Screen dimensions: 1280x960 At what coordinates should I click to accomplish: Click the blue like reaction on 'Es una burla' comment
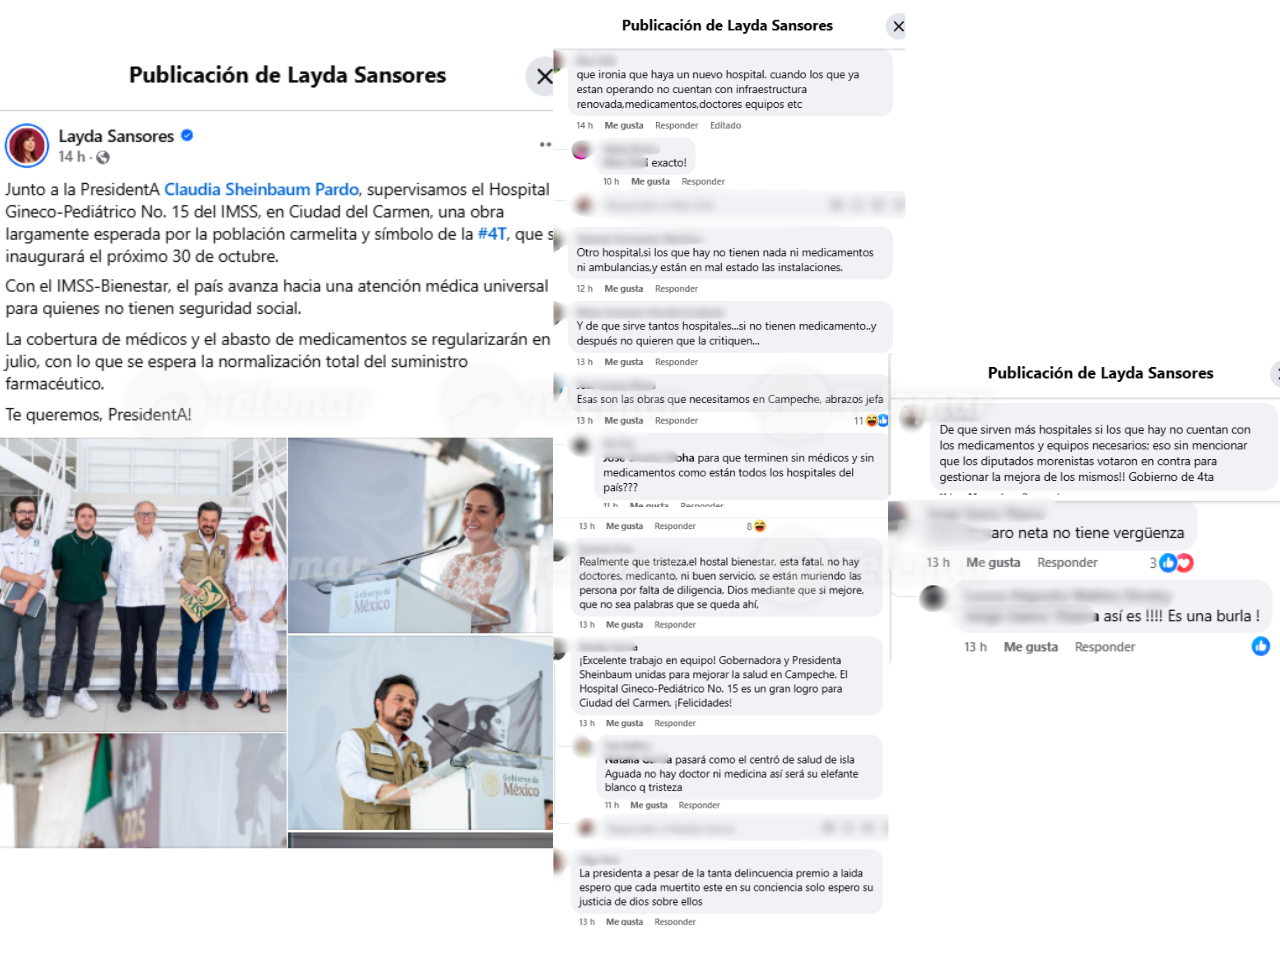point(1261,646)
